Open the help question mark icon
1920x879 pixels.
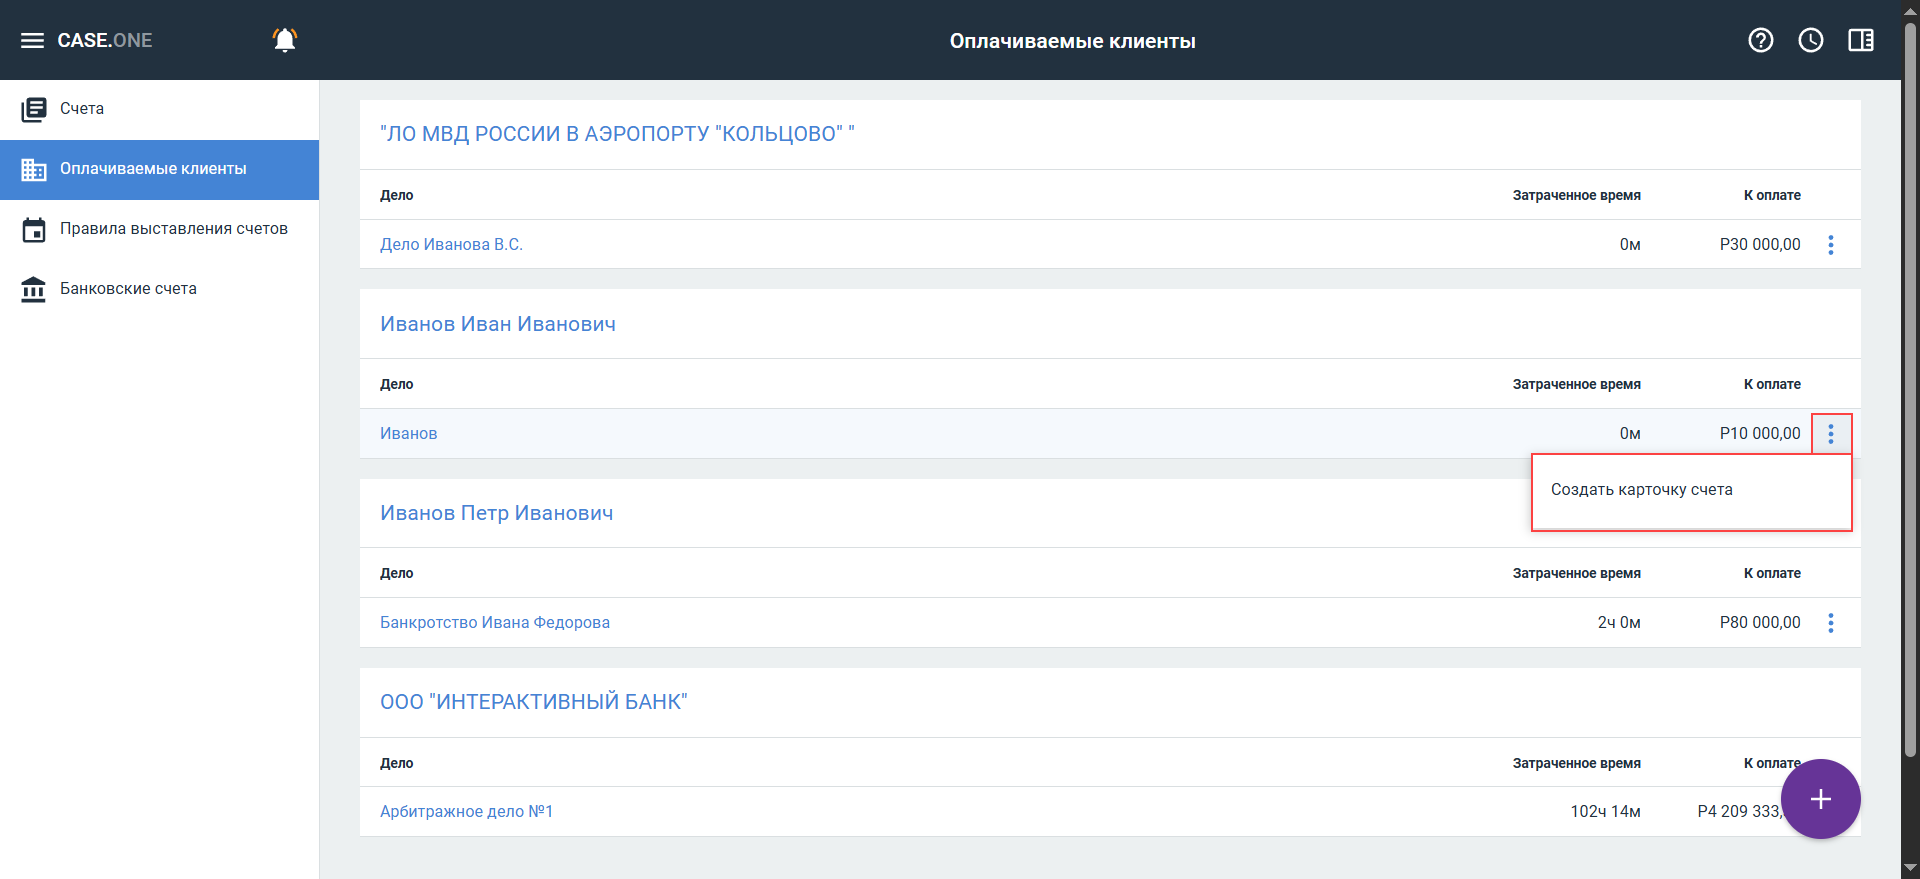[x=1760, y=40]
